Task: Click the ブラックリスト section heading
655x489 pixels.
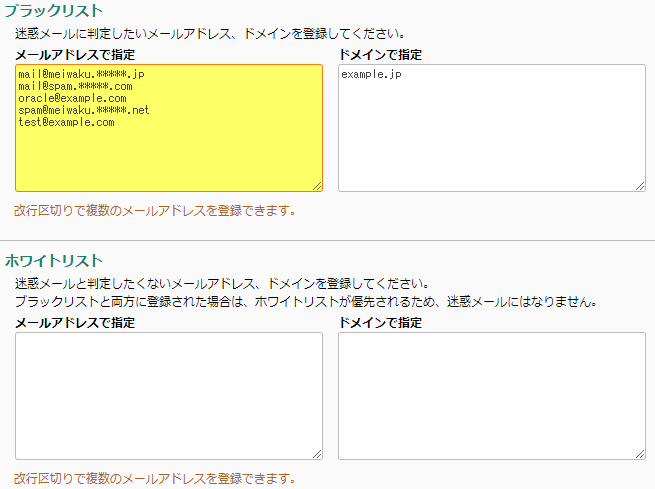Action: click(53, 11)
